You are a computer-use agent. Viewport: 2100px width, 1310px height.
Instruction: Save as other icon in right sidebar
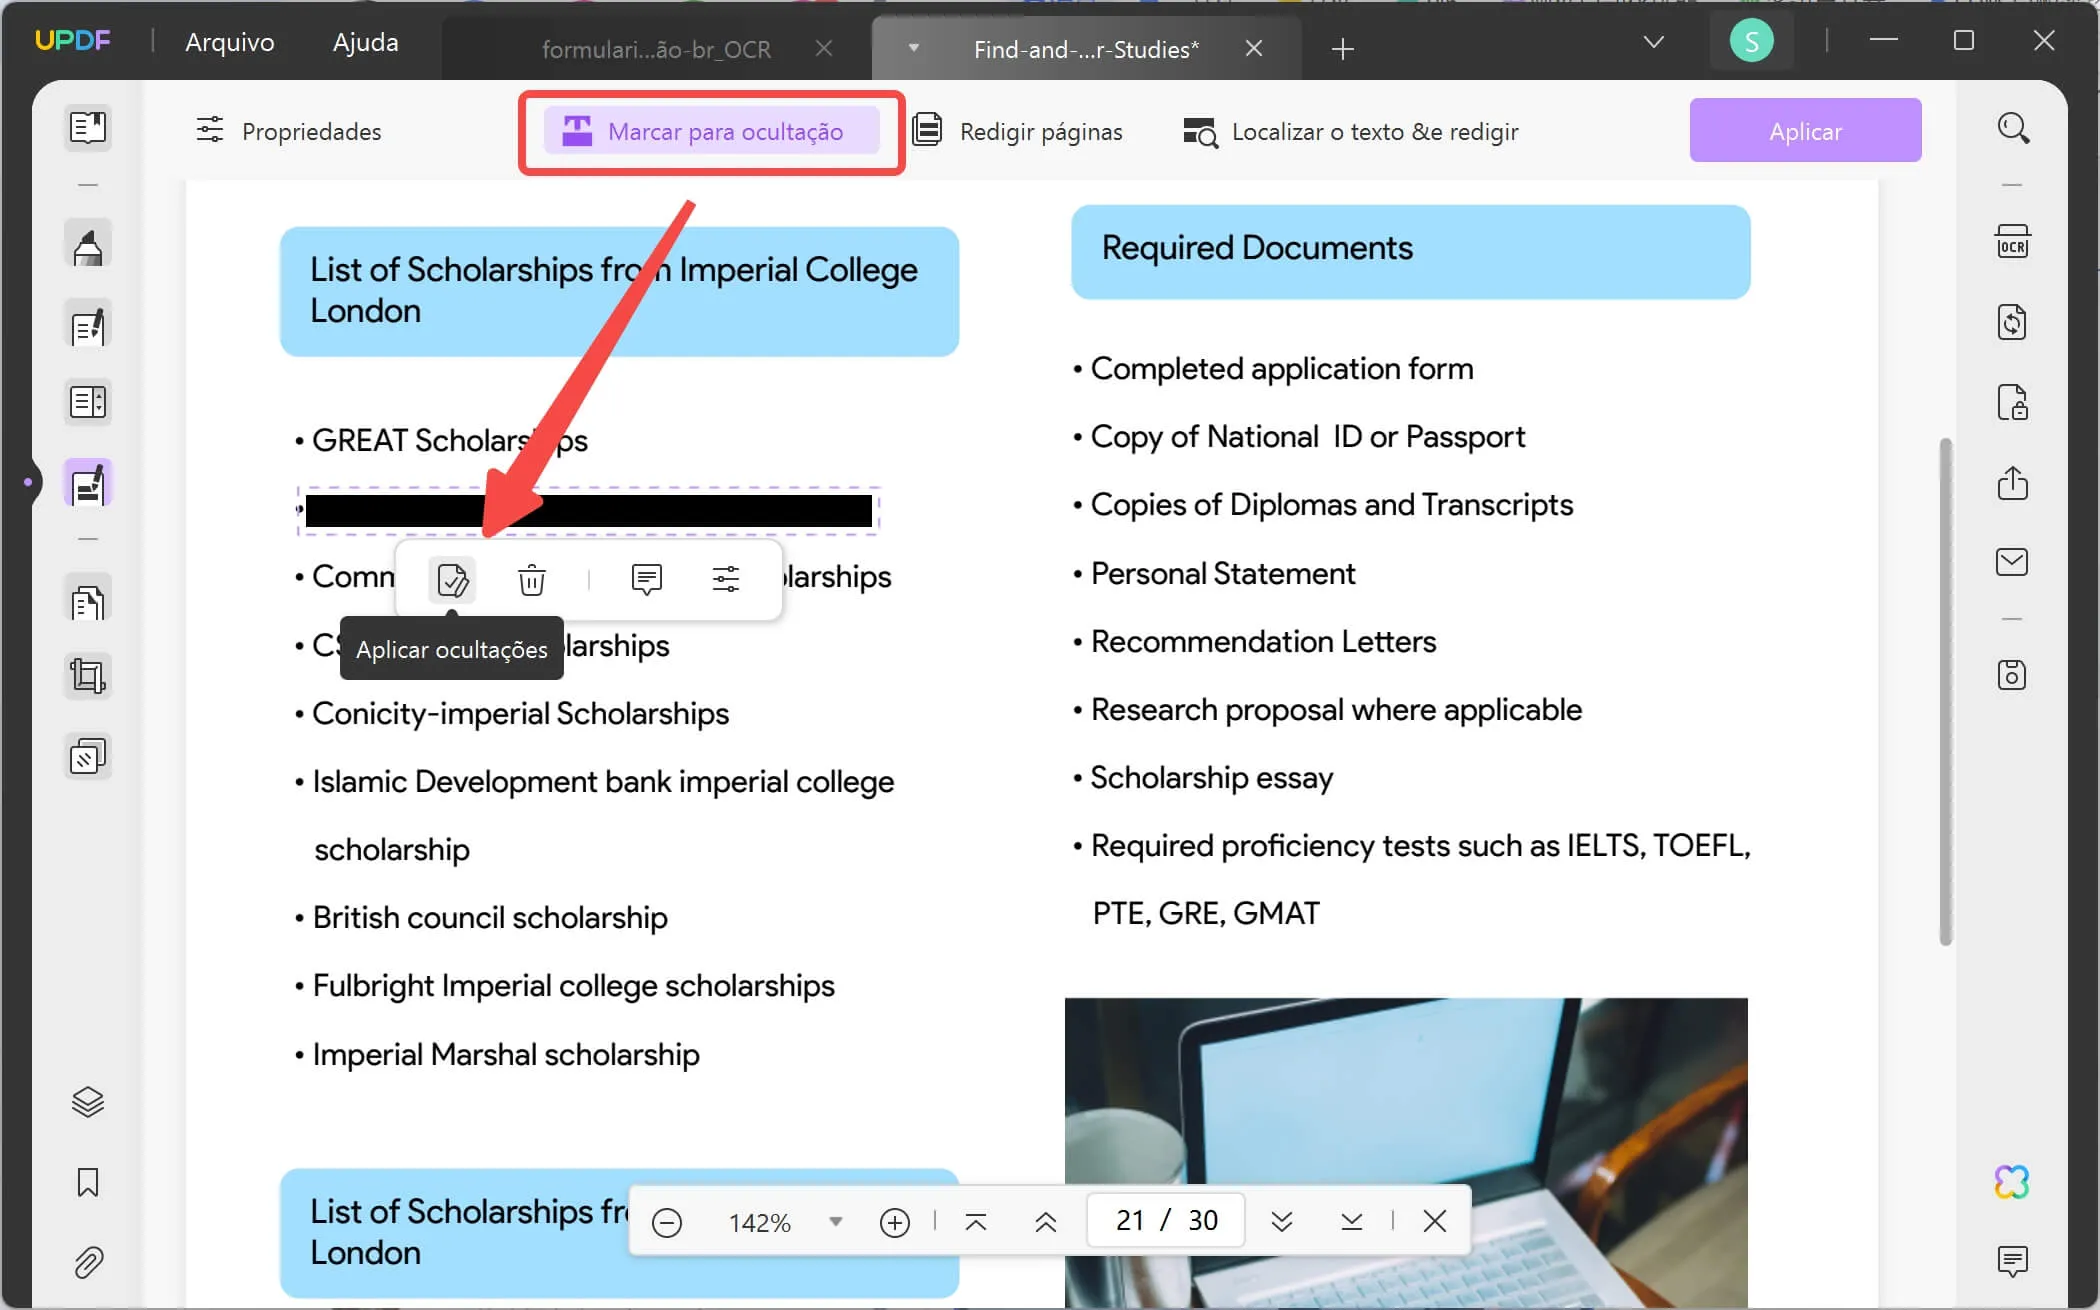[x=2013, y=676]
